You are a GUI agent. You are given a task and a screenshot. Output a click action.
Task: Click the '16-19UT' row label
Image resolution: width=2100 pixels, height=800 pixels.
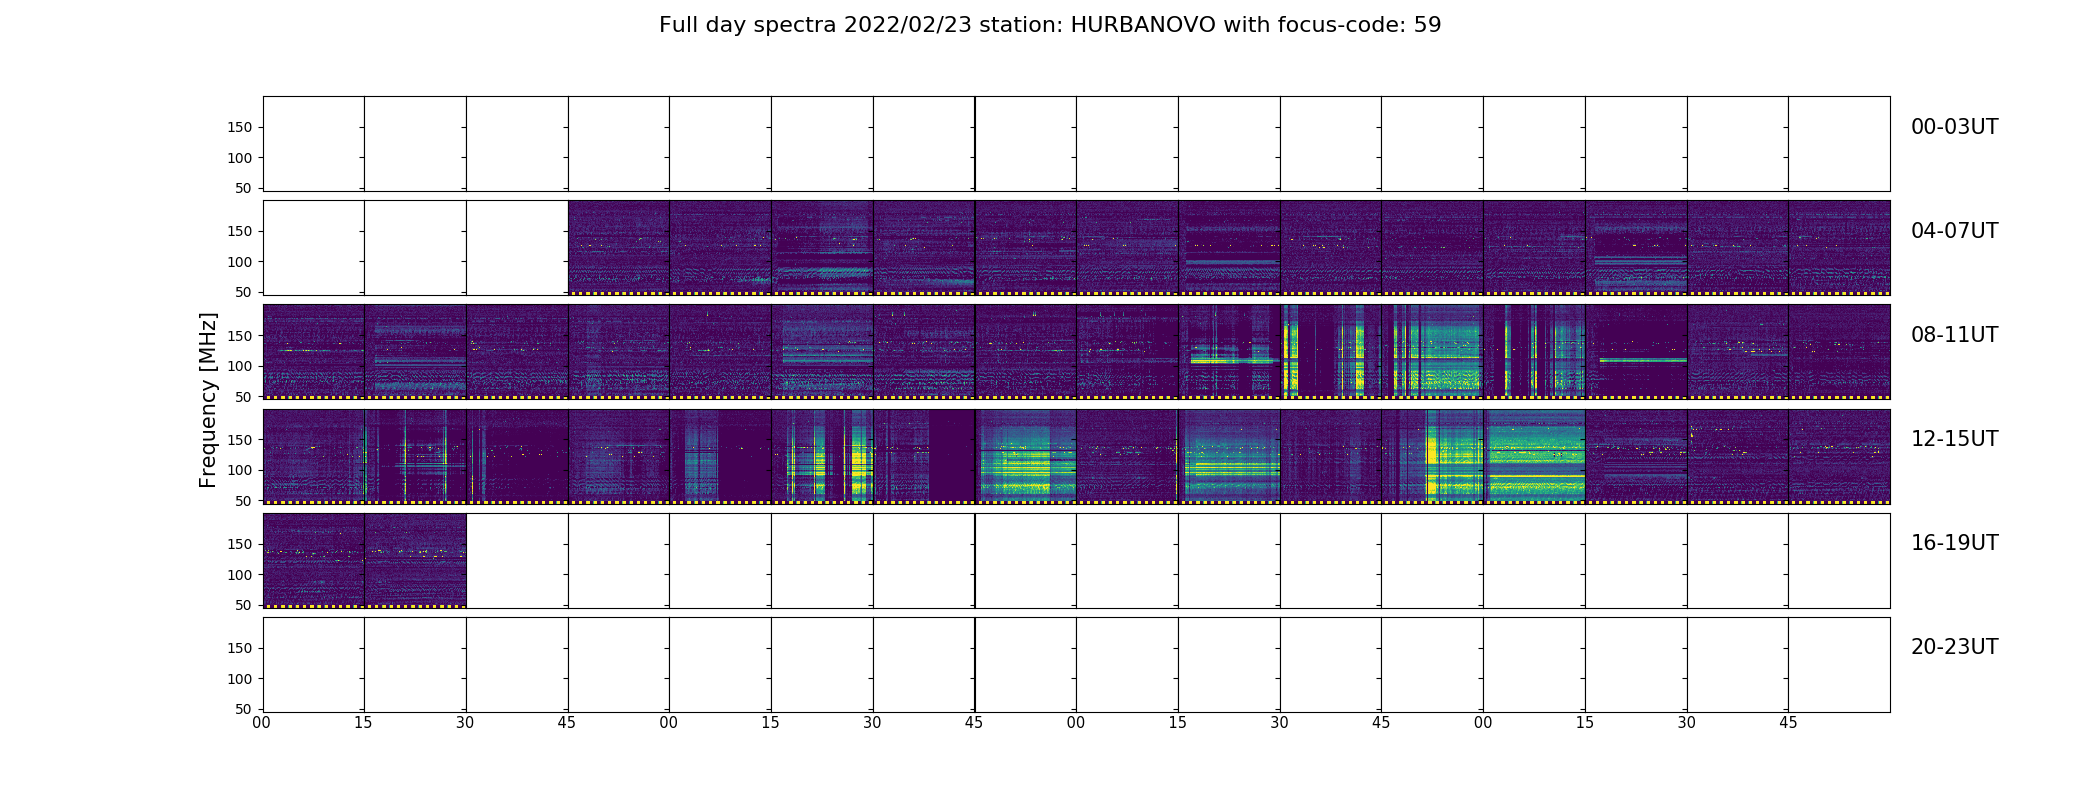coord(1954,543)
